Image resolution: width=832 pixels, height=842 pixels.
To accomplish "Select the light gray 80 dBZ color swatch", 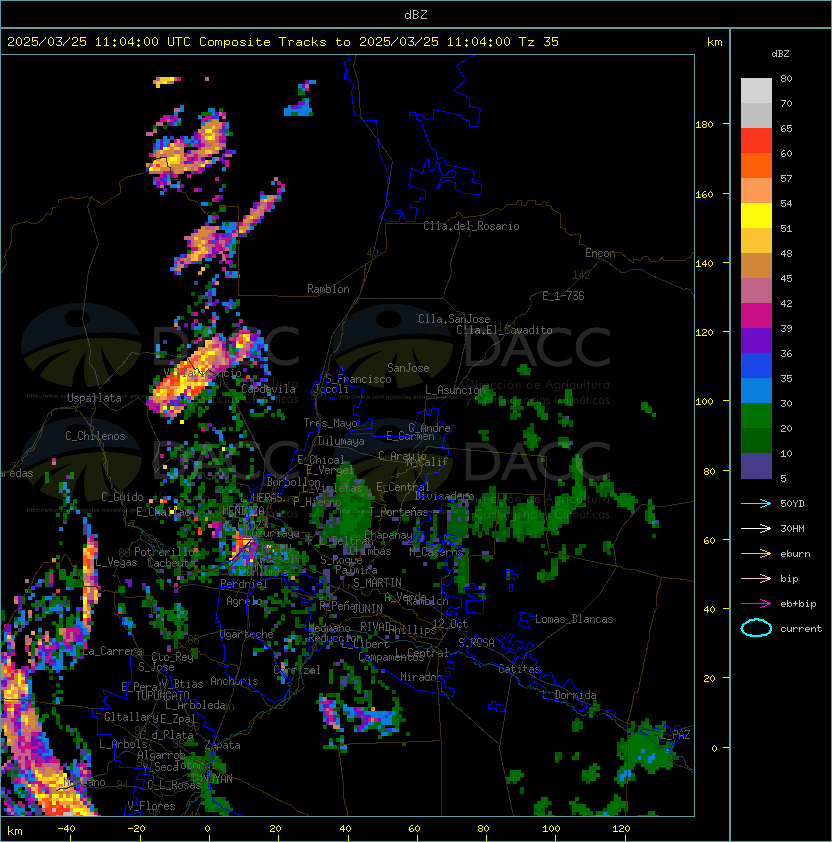I will (x=756, y=91).
